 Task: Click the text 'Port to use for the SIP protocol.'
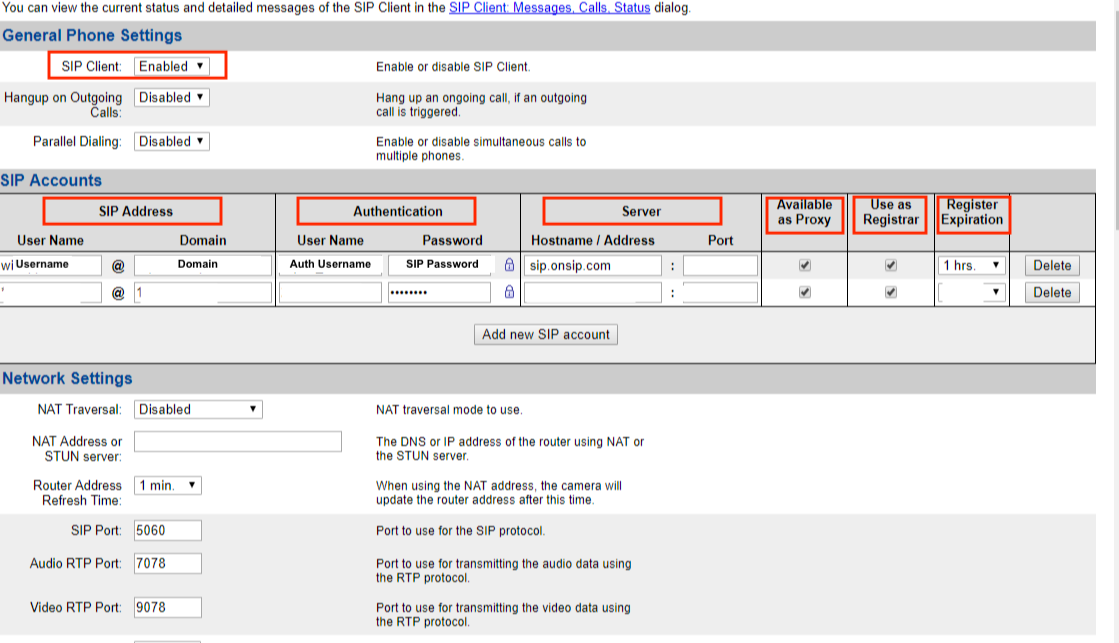coord(460,531)
